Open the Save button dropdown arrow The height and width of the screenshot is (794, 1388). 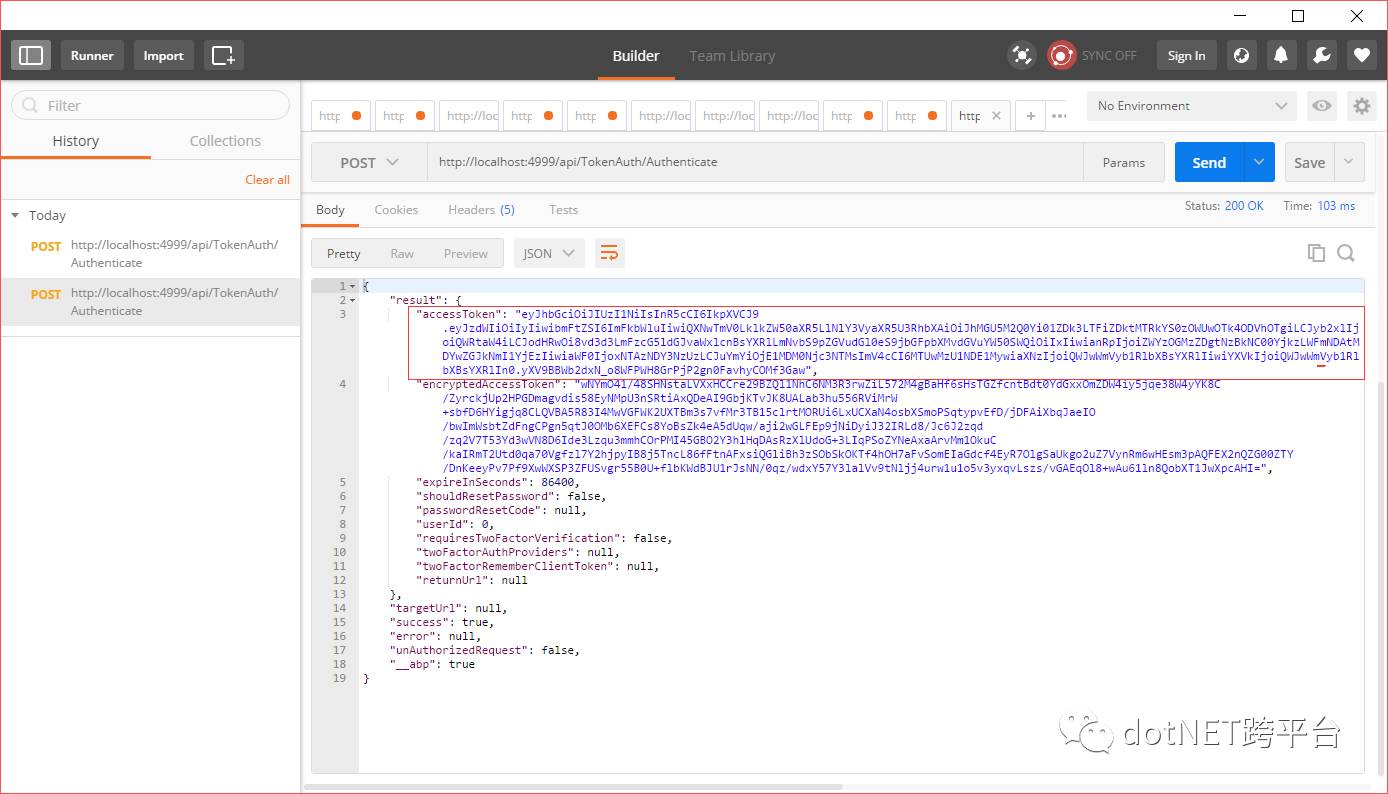[1349, 162]
